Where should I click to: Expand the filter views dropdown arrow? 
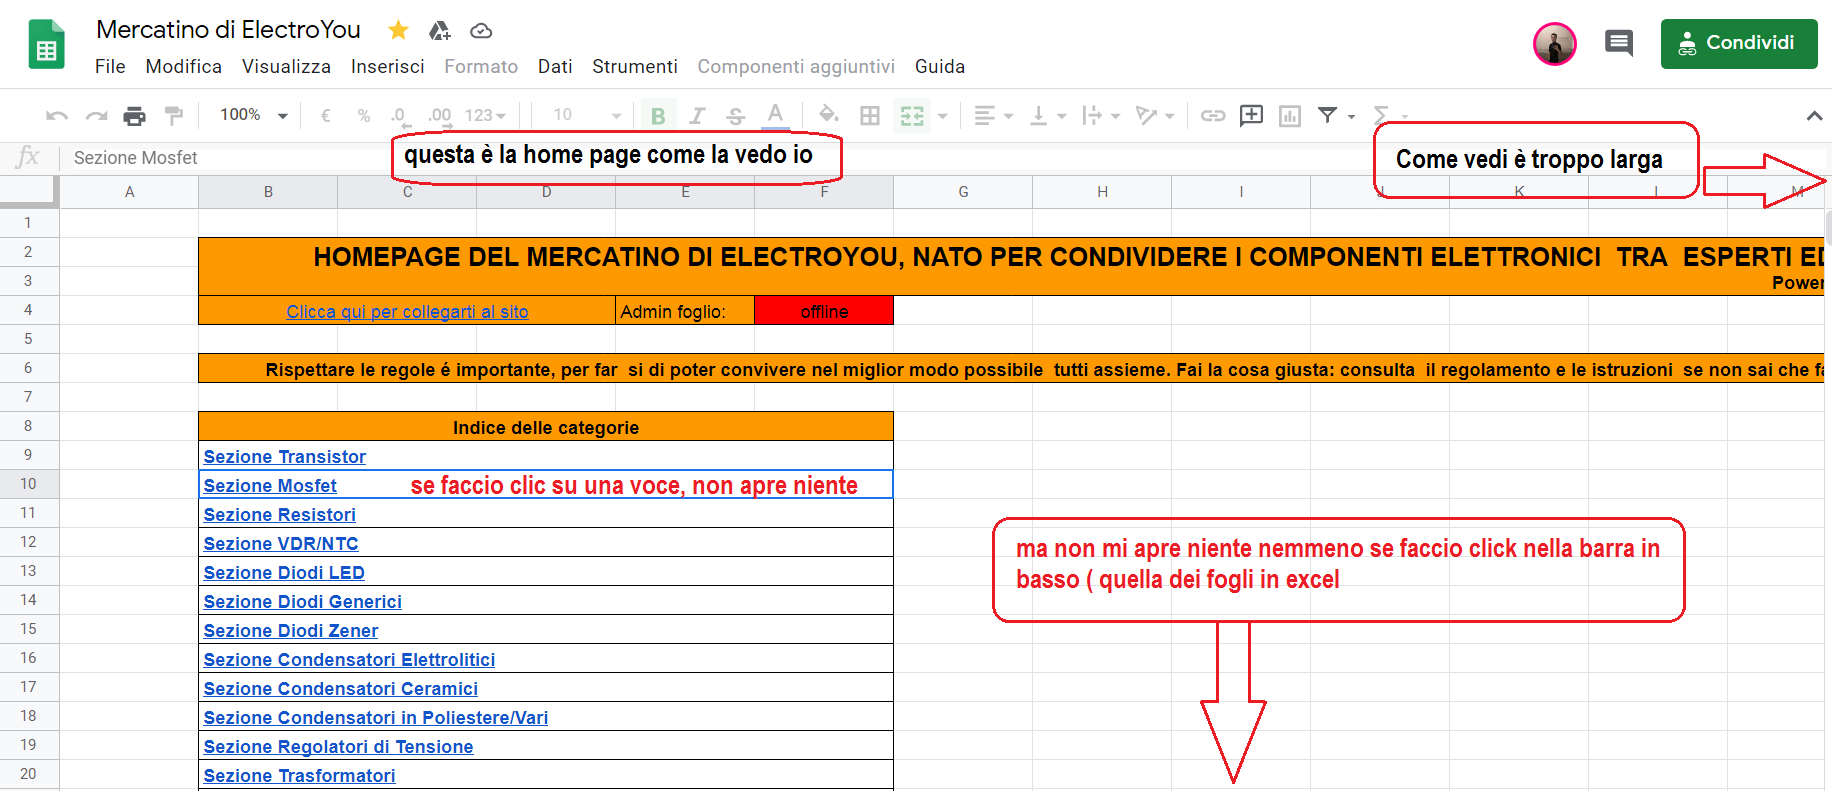click(x=1352, y=117)
